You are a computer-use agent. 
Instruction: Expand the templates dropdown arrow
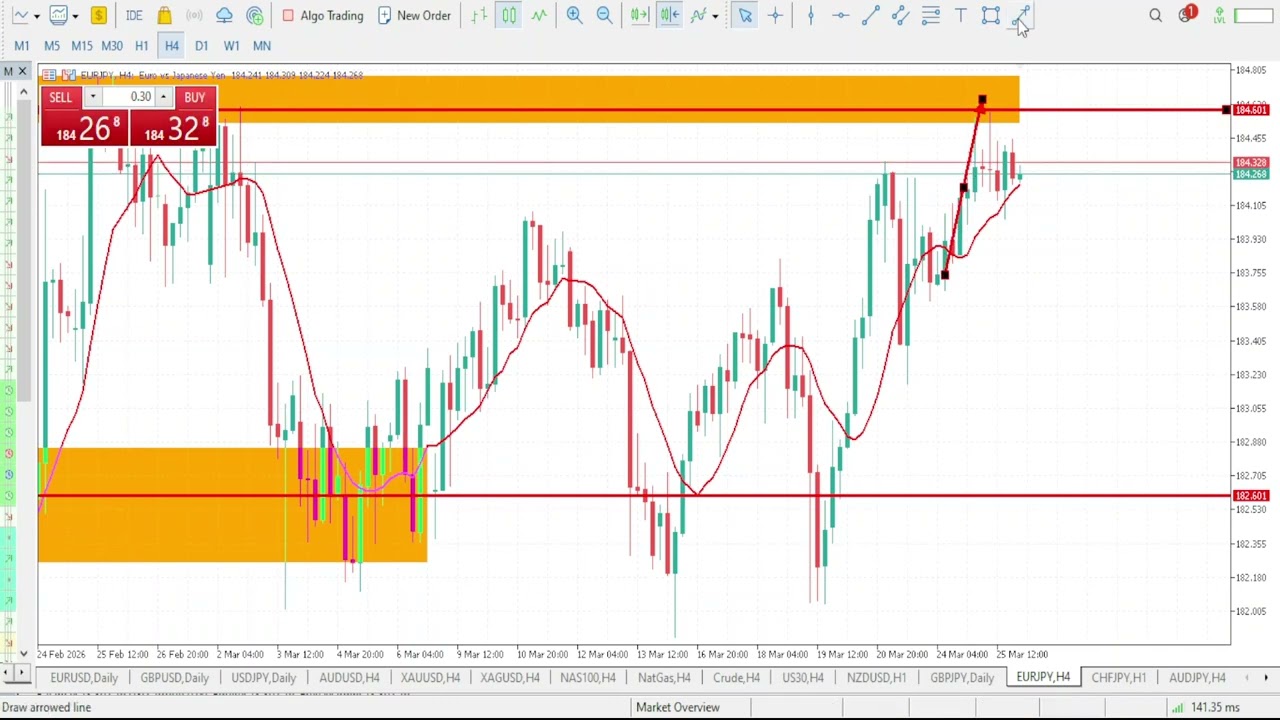[75, 16]
